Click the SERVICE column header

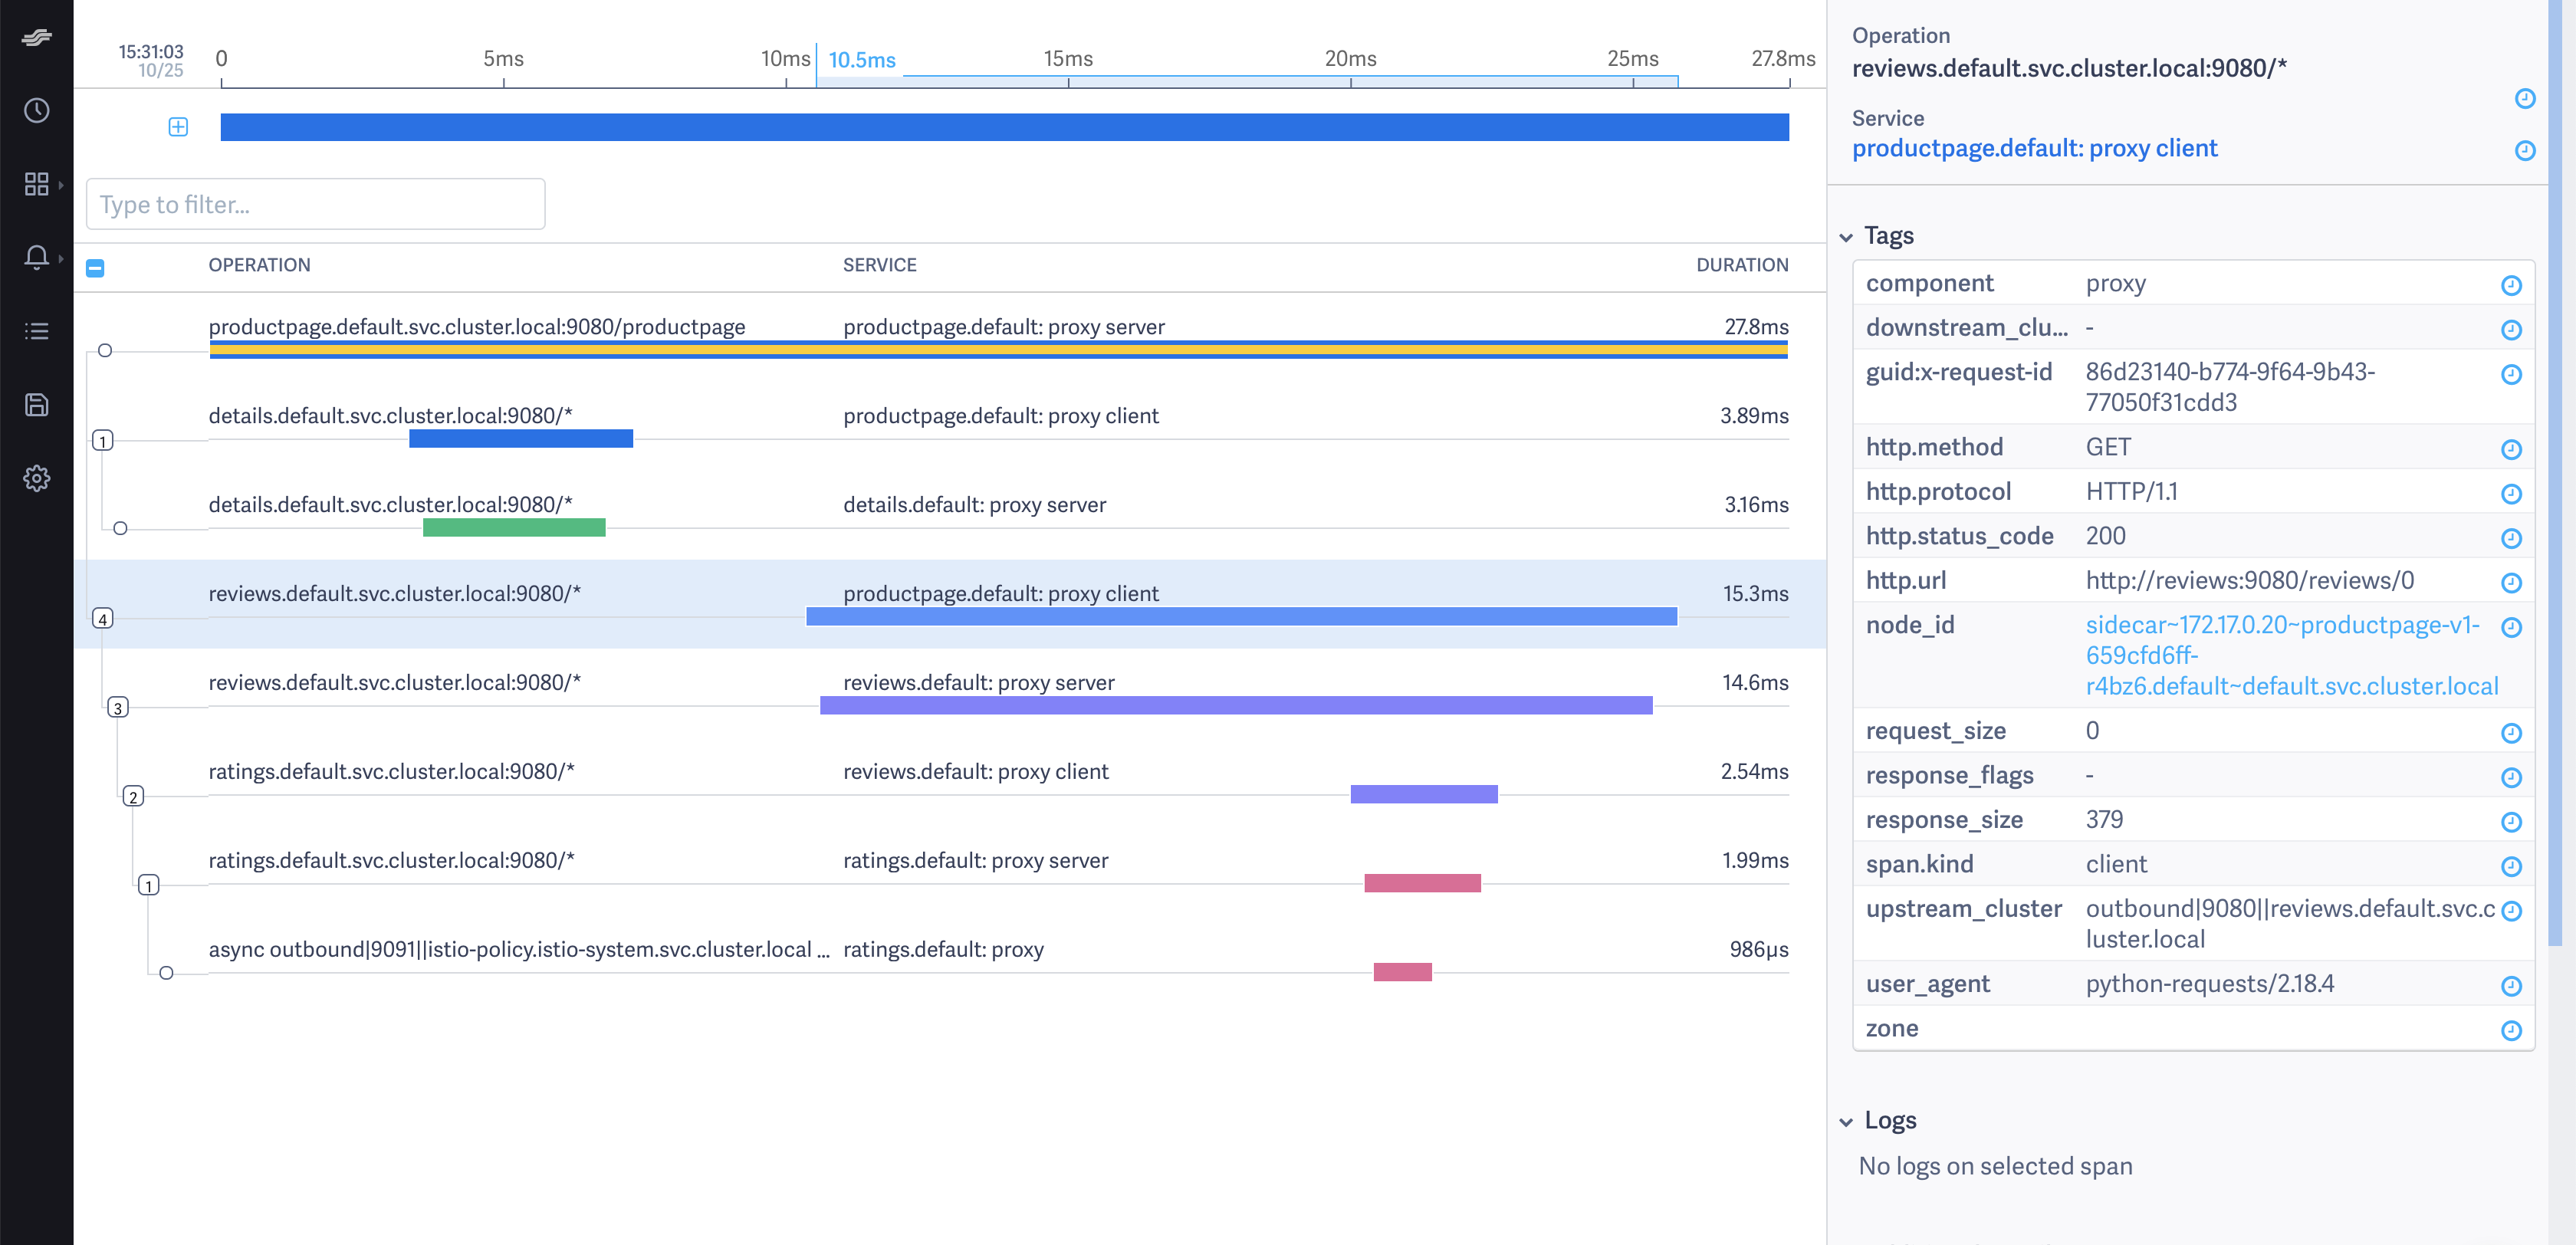[879, 265]
